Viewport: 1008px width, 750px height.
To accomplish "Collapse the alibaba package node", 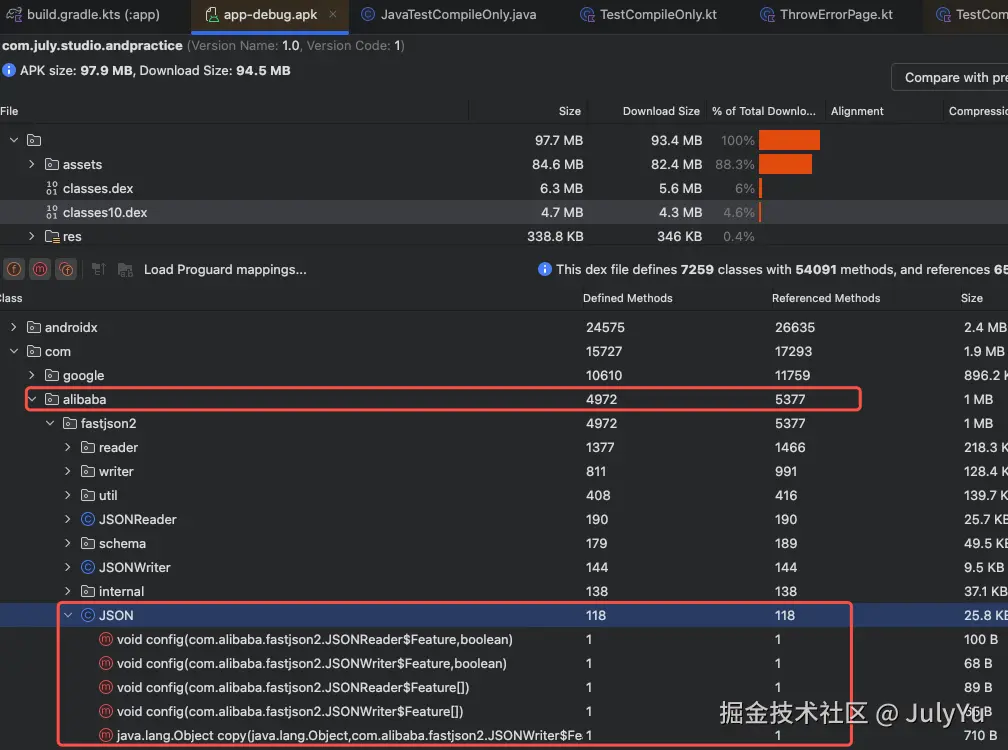I will (x=32, y=399).
